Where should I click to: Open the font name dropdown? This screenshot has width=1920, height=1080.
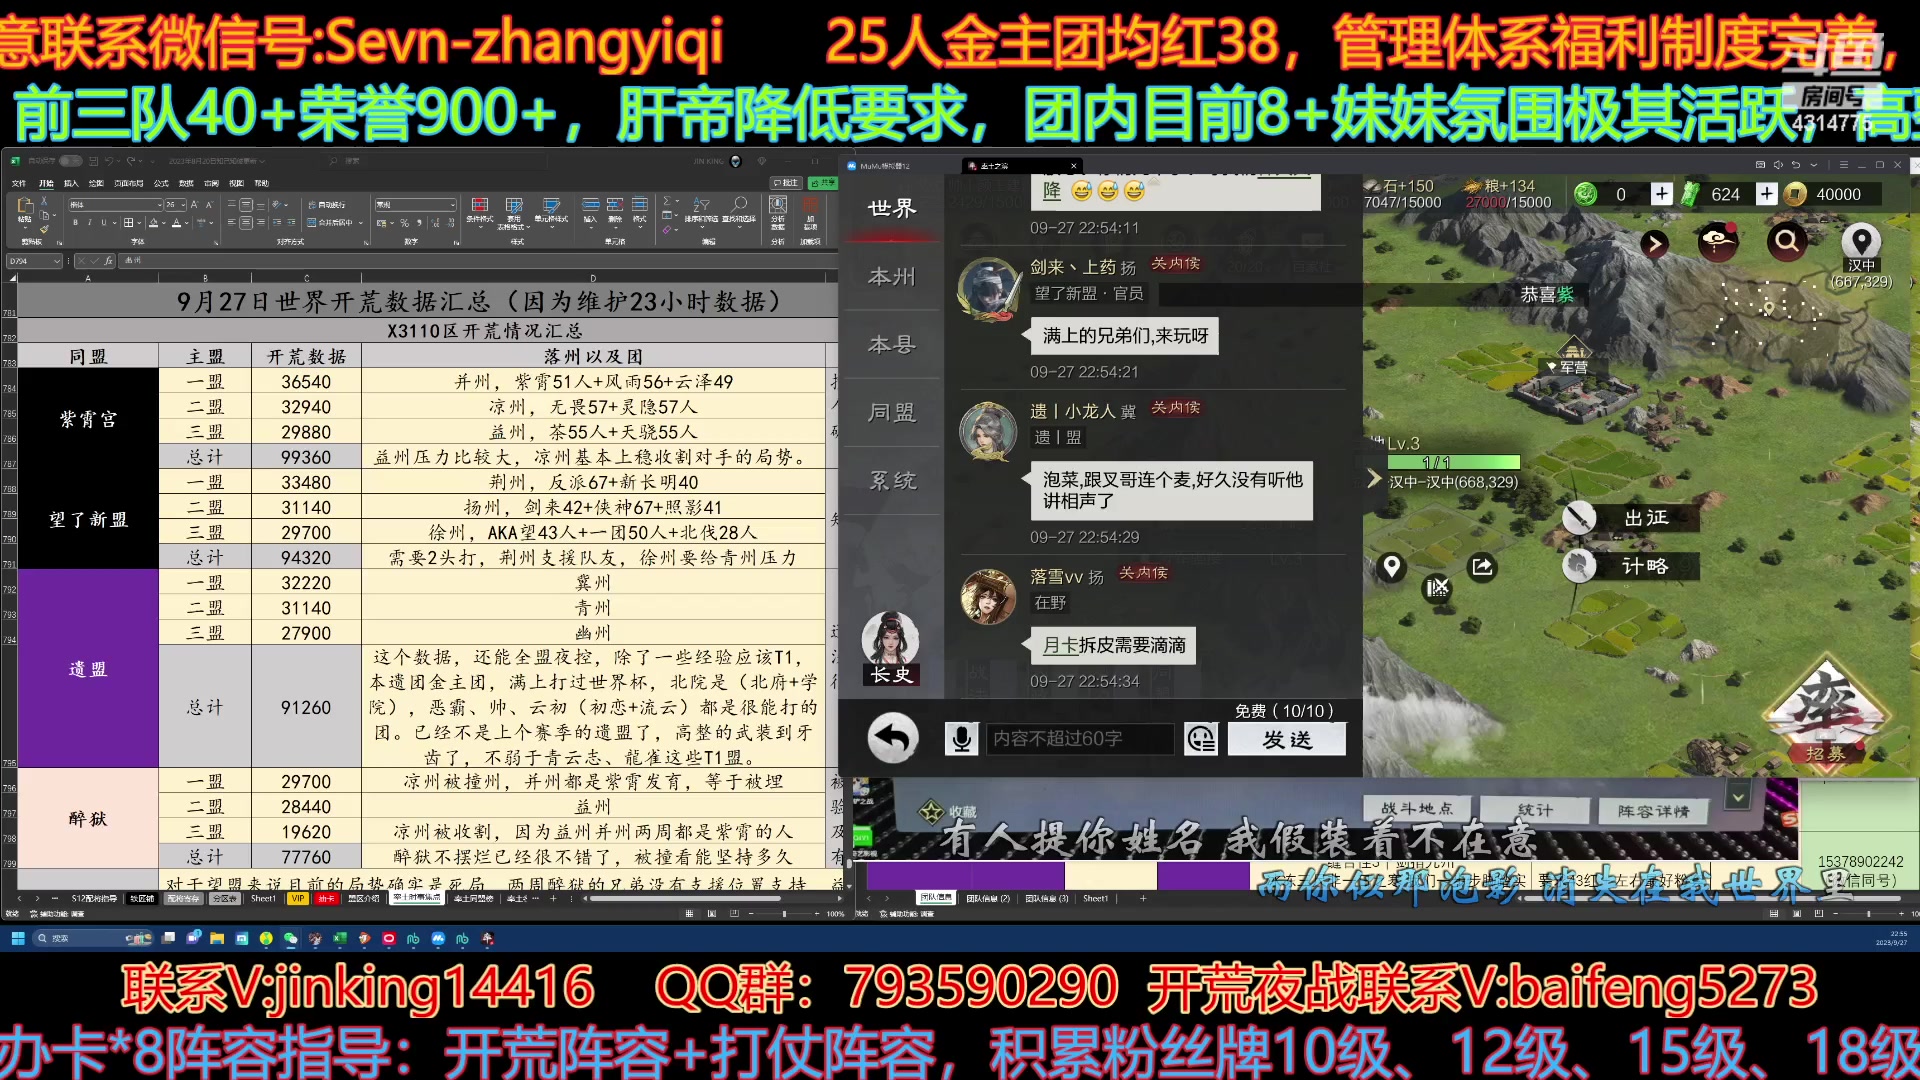click(160, 205)
